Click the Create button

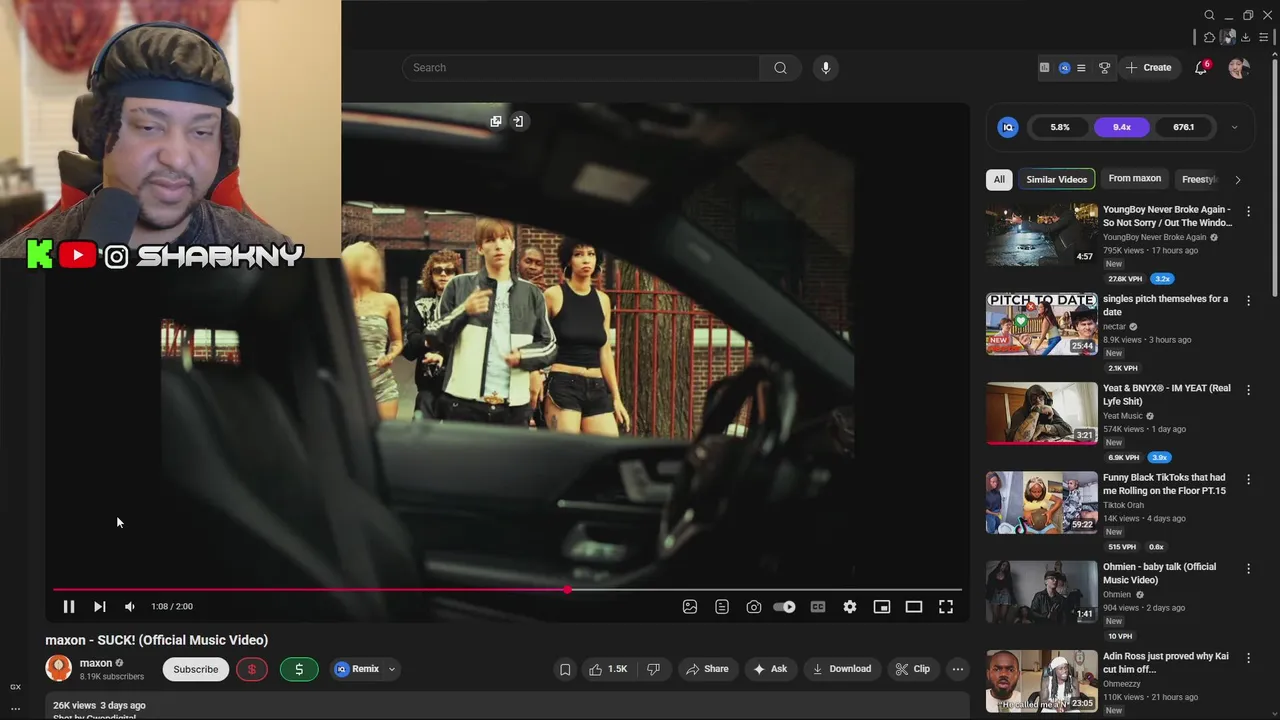(1148, 68)
